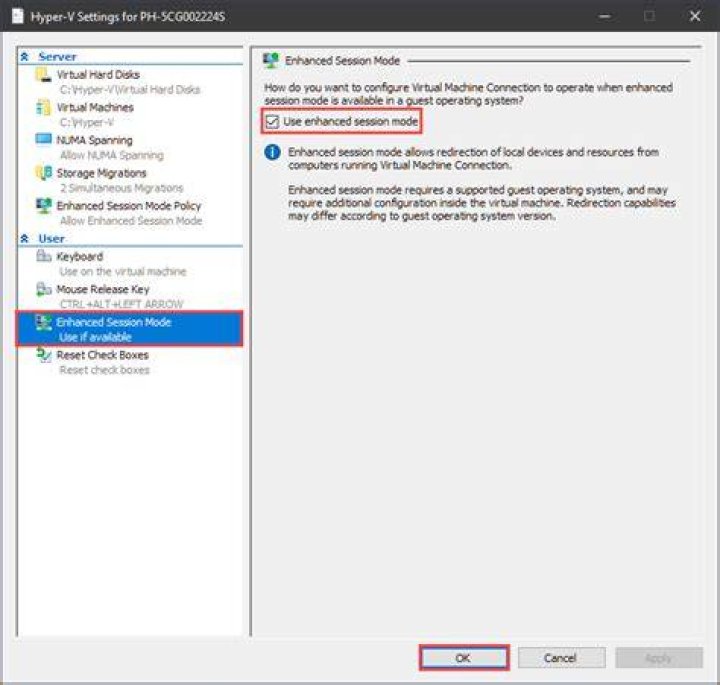
Task: Confirm settings with the OK button
Action: (464, 658)
